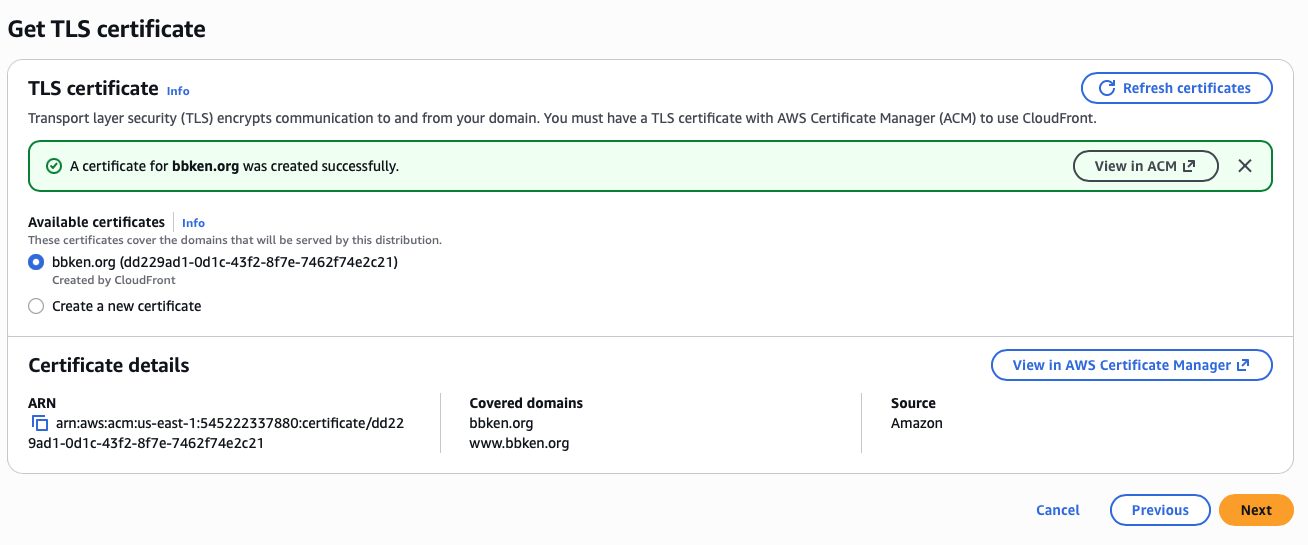Click external-link icon on View in AWS Certificate Manager

1243,365
